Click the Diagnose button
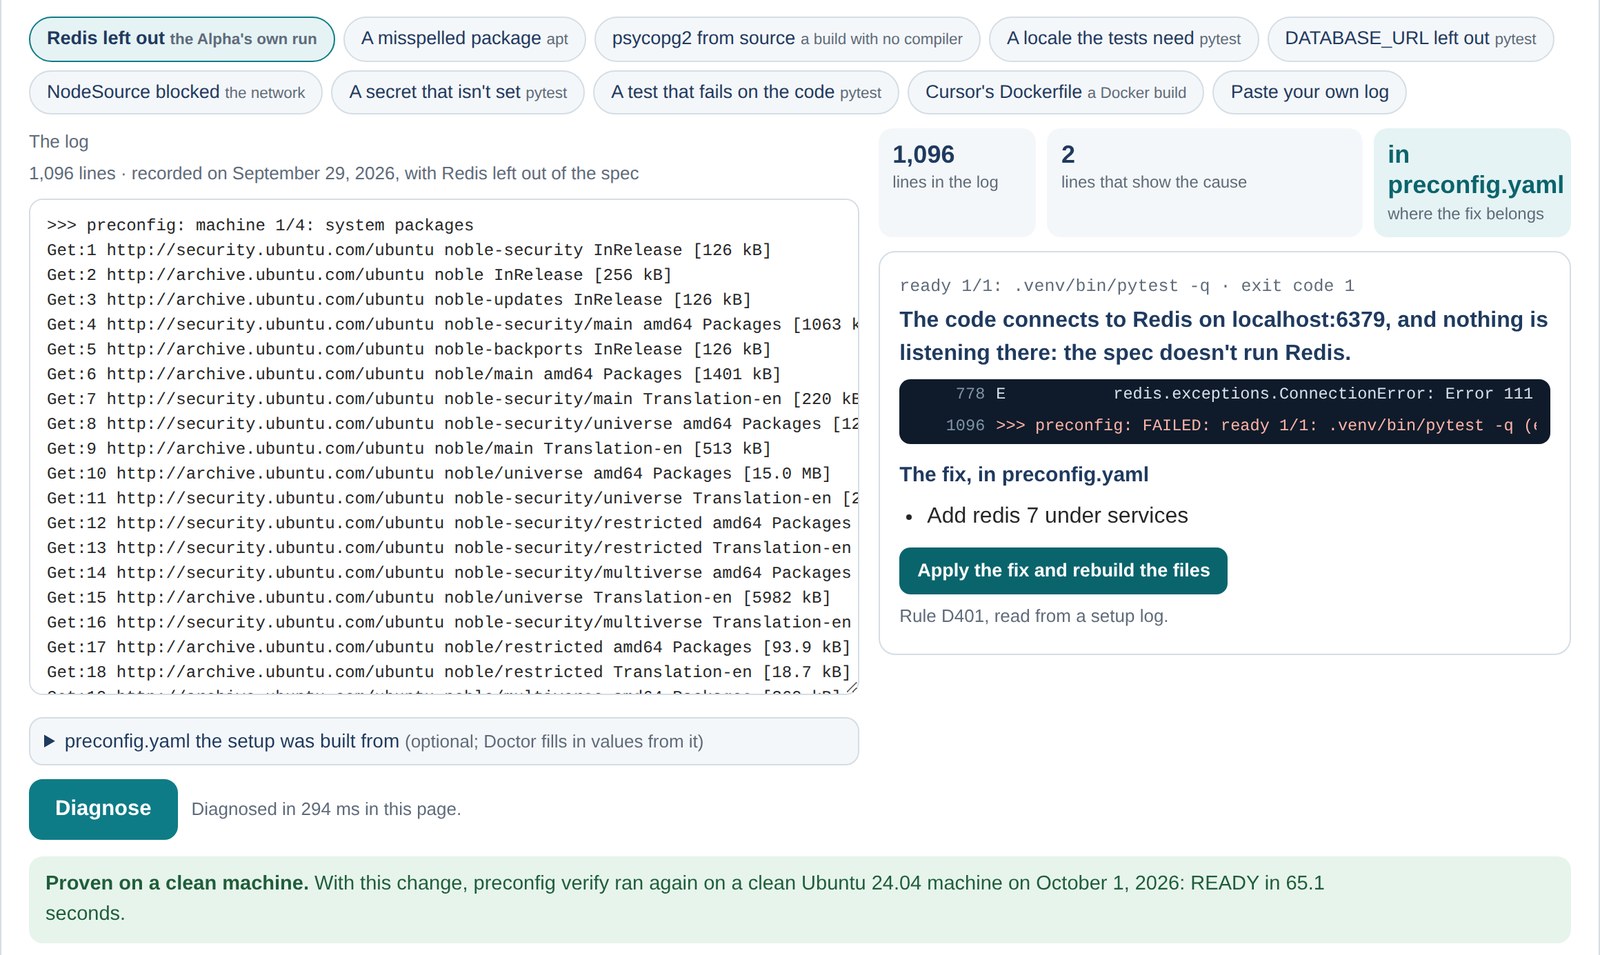 (103, 809)
